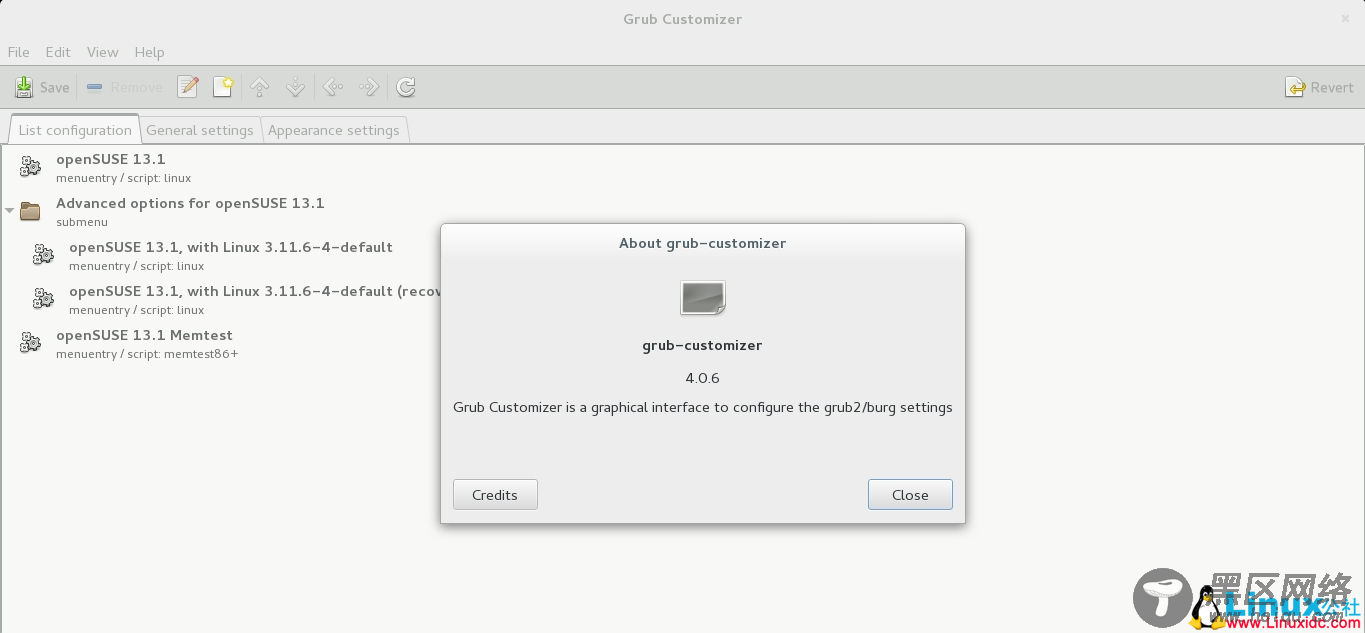Screen dimensions: 1365x633
Task: Switch to the List configuration tab
Action: pos(74,130)
